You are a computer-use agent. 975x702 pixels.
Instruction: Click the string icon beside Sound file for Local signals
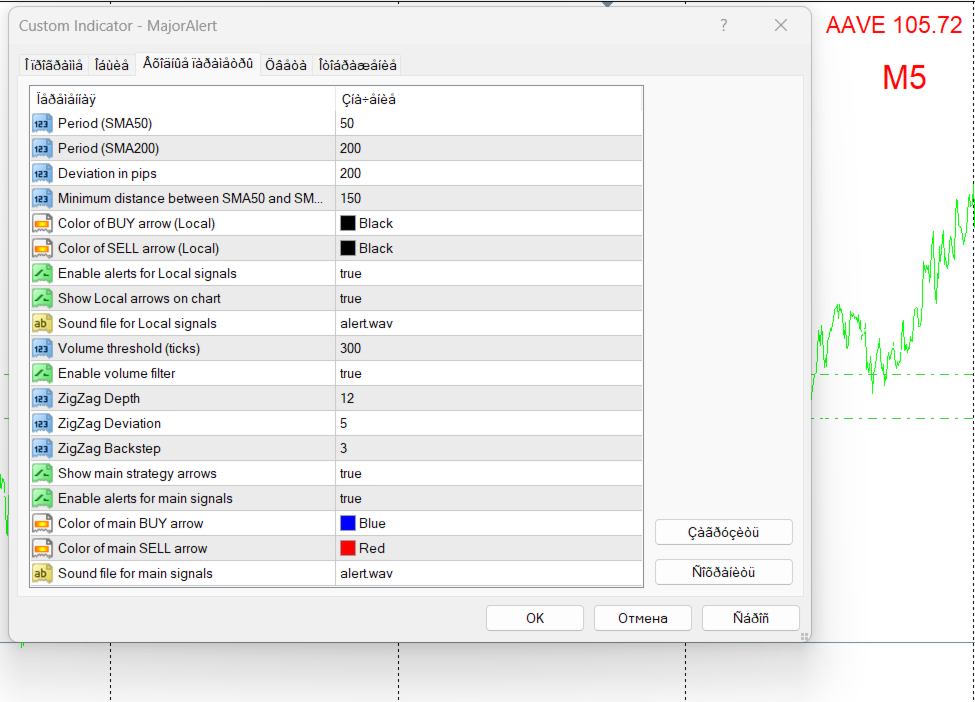(42, 323)
